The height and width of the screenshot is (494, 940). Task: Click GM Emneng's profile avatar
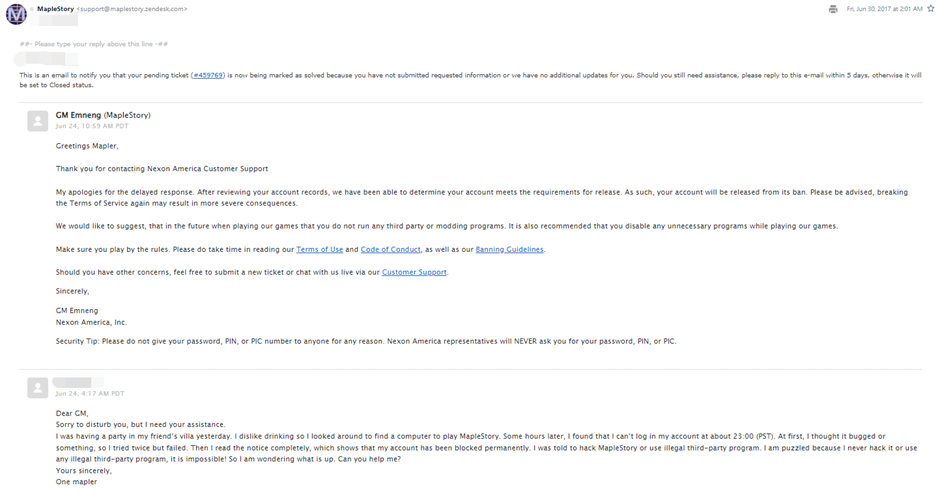pos(38,121)
